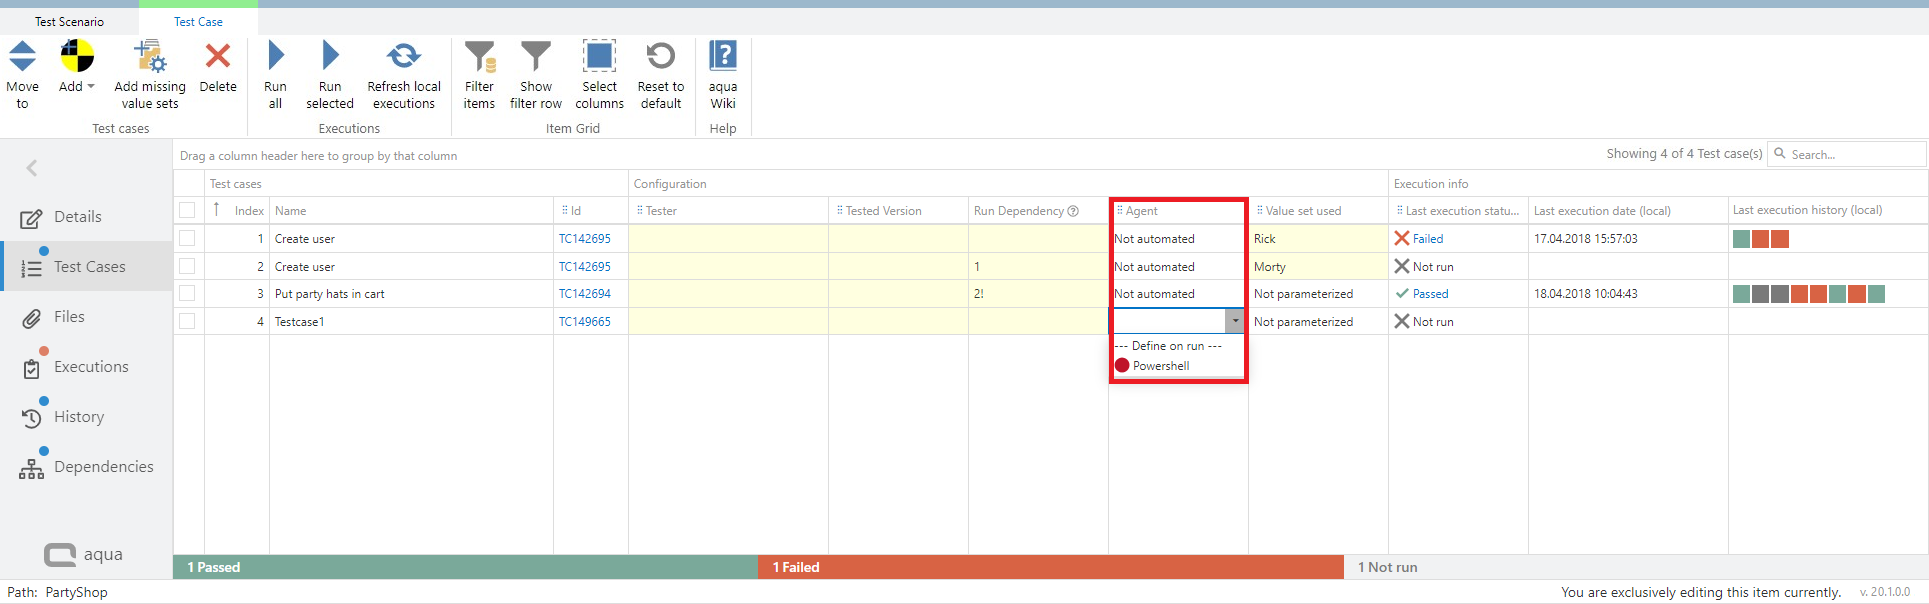
Task: Click the red Delete X icon
Action: coord(218,56)
